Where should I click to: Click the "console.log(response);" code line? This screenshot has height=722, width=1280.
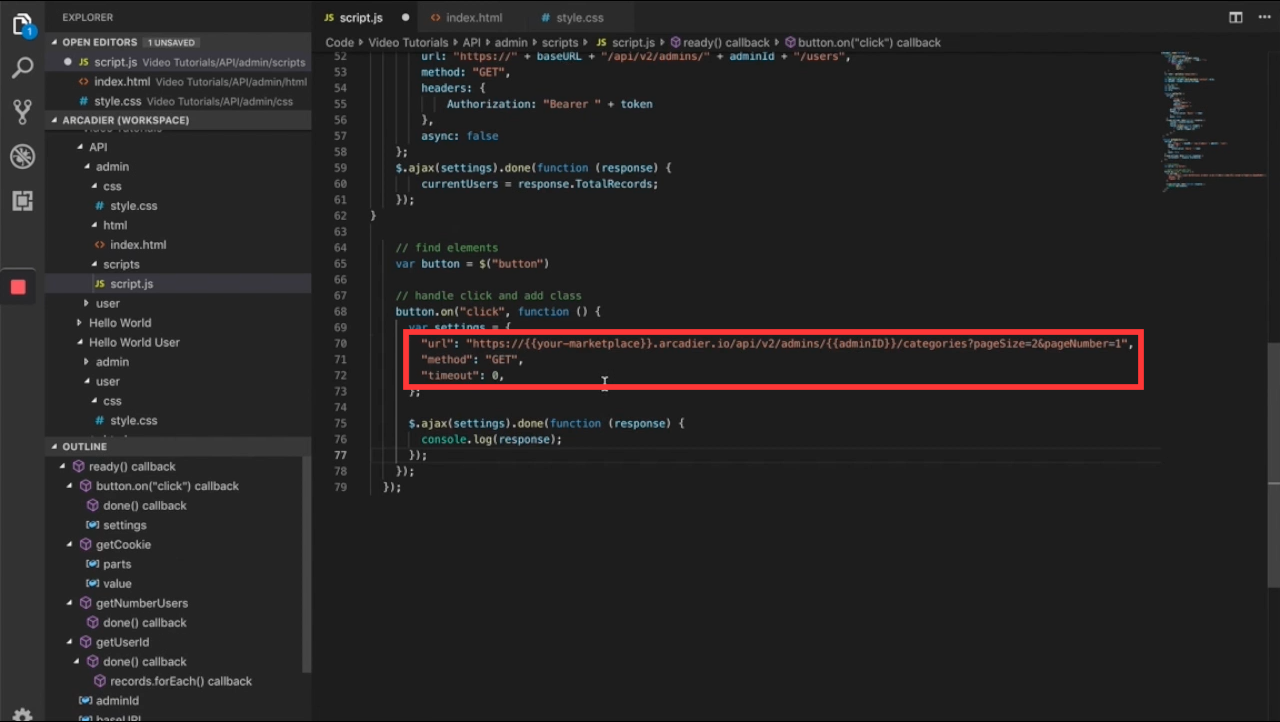[492, 439]
